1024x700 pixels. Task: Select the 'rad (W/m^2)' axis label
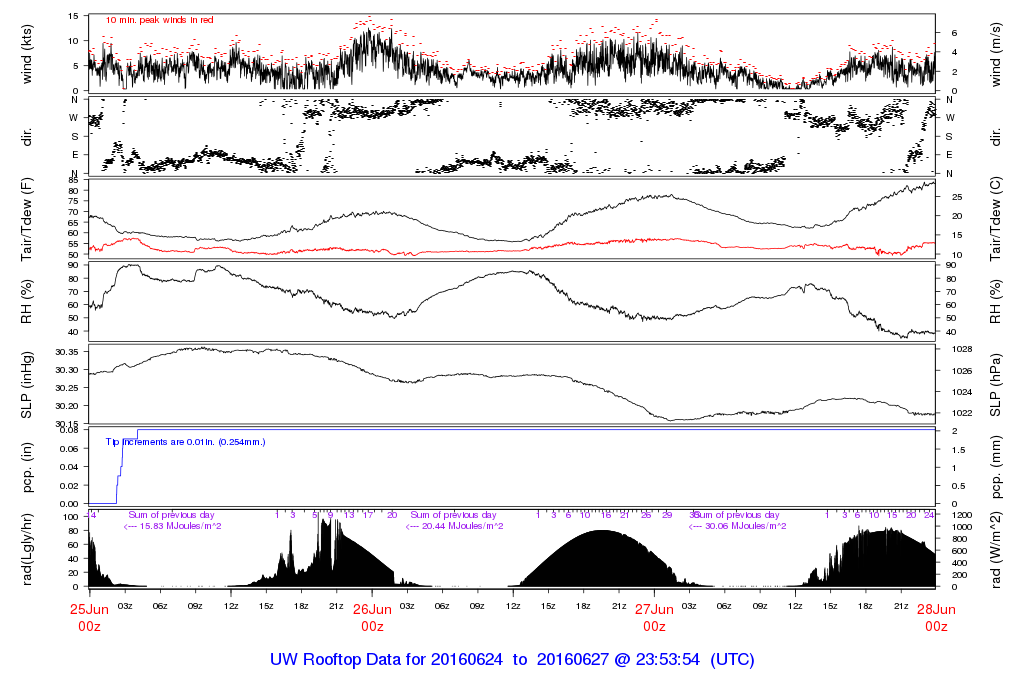tap(999, 548)
